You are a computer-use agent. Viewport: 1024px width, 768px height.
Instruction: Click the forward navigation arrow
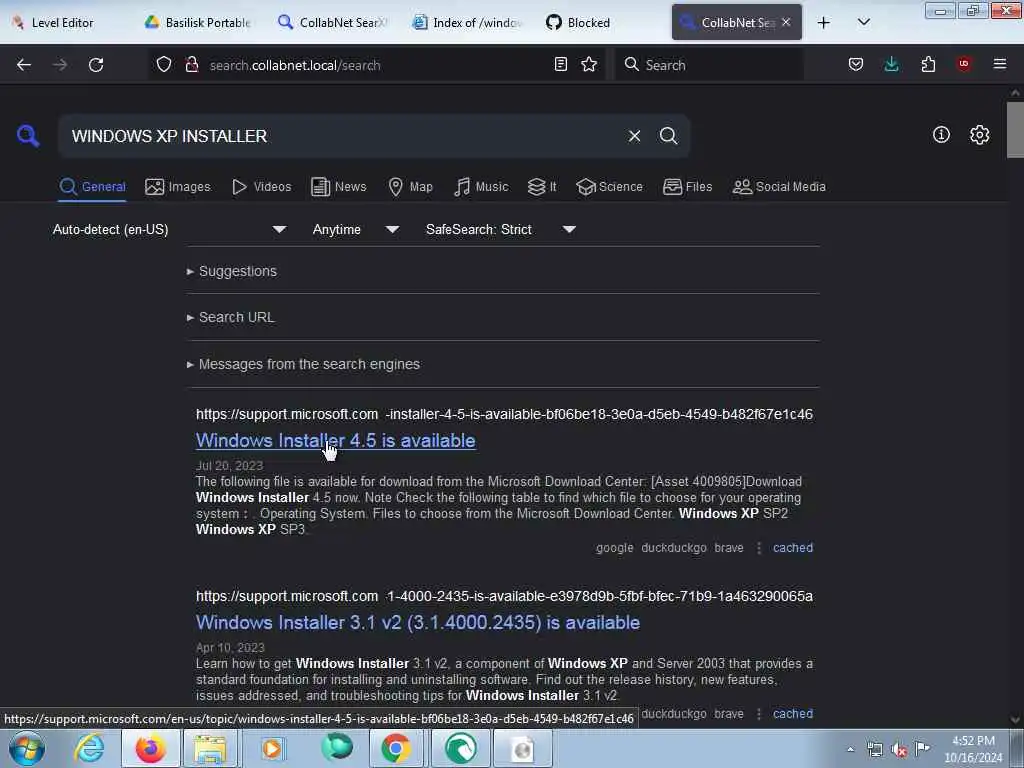click(60, 65)
